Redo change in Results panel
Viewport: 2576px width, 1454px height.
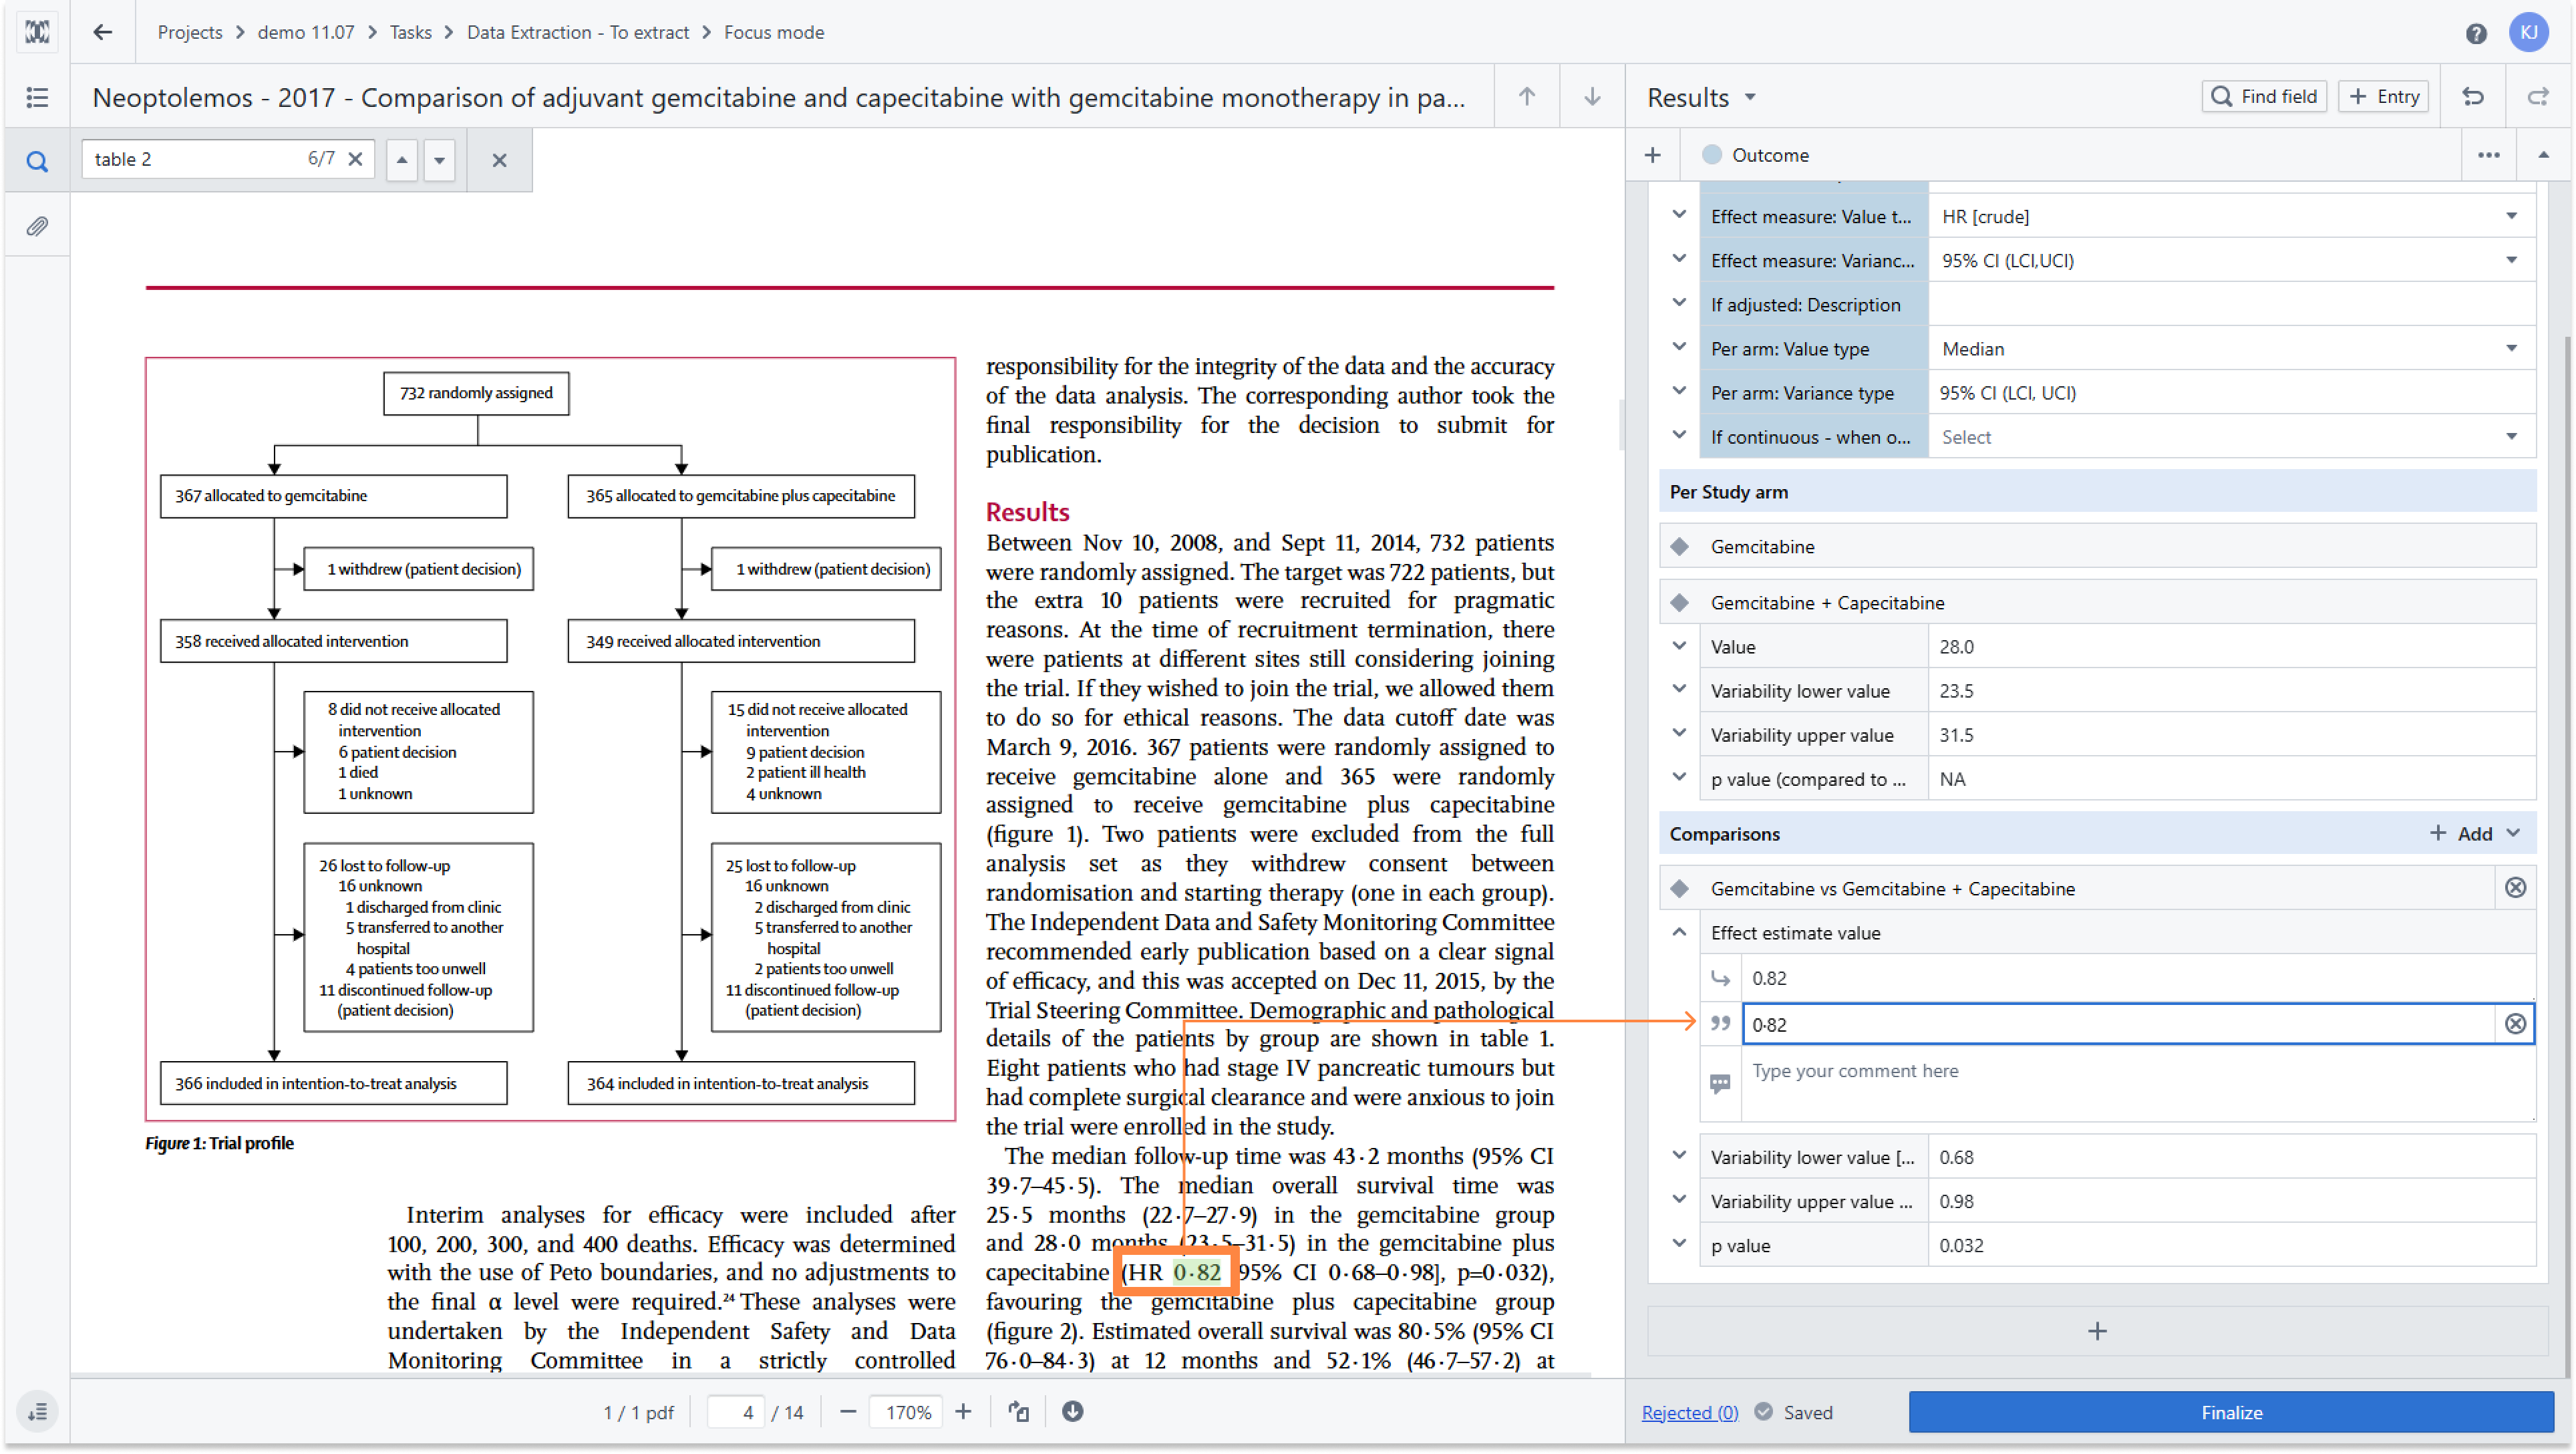click(x=2538, y=97)
